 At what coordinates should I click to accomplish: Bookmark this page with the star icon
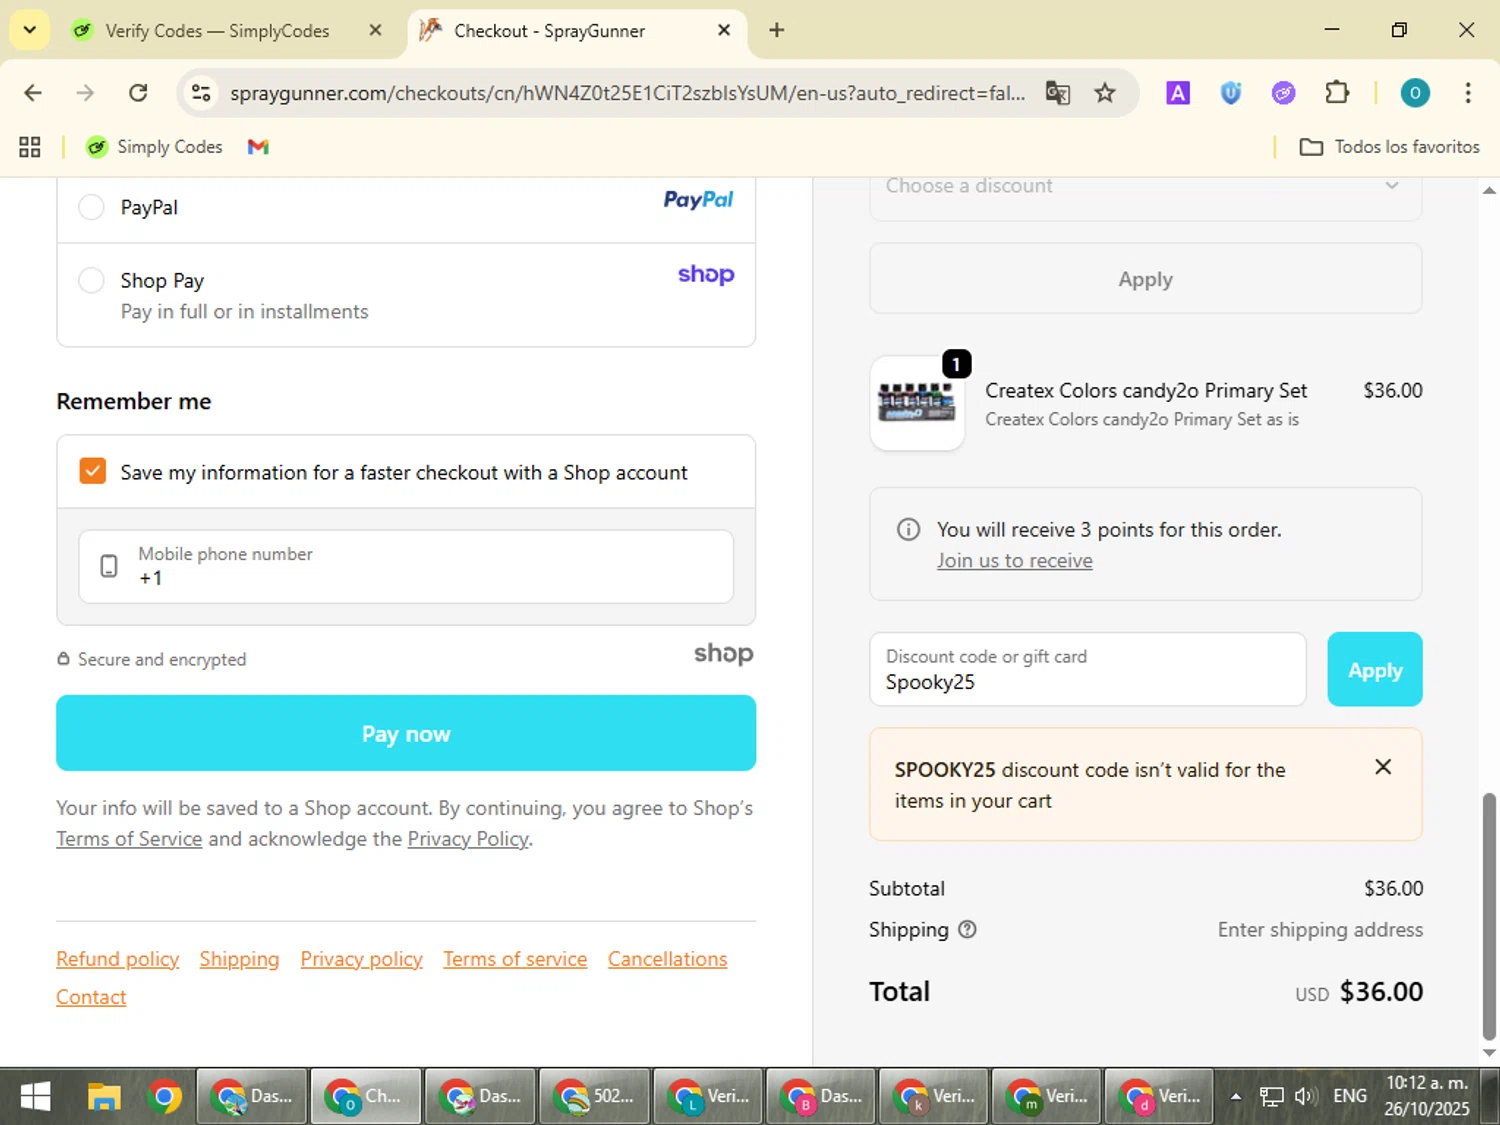click(1105, 93)
